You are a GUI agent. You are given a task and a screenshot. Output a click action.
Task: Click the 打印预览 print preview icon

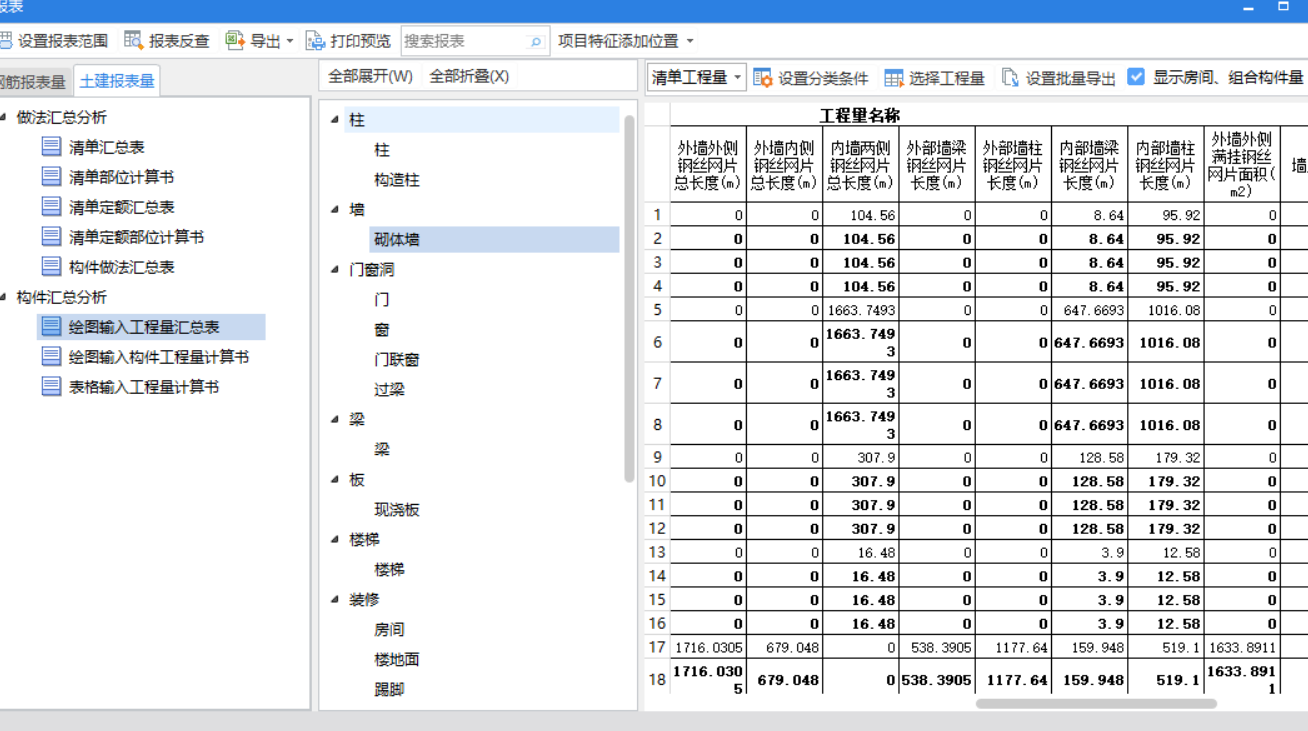315,41
